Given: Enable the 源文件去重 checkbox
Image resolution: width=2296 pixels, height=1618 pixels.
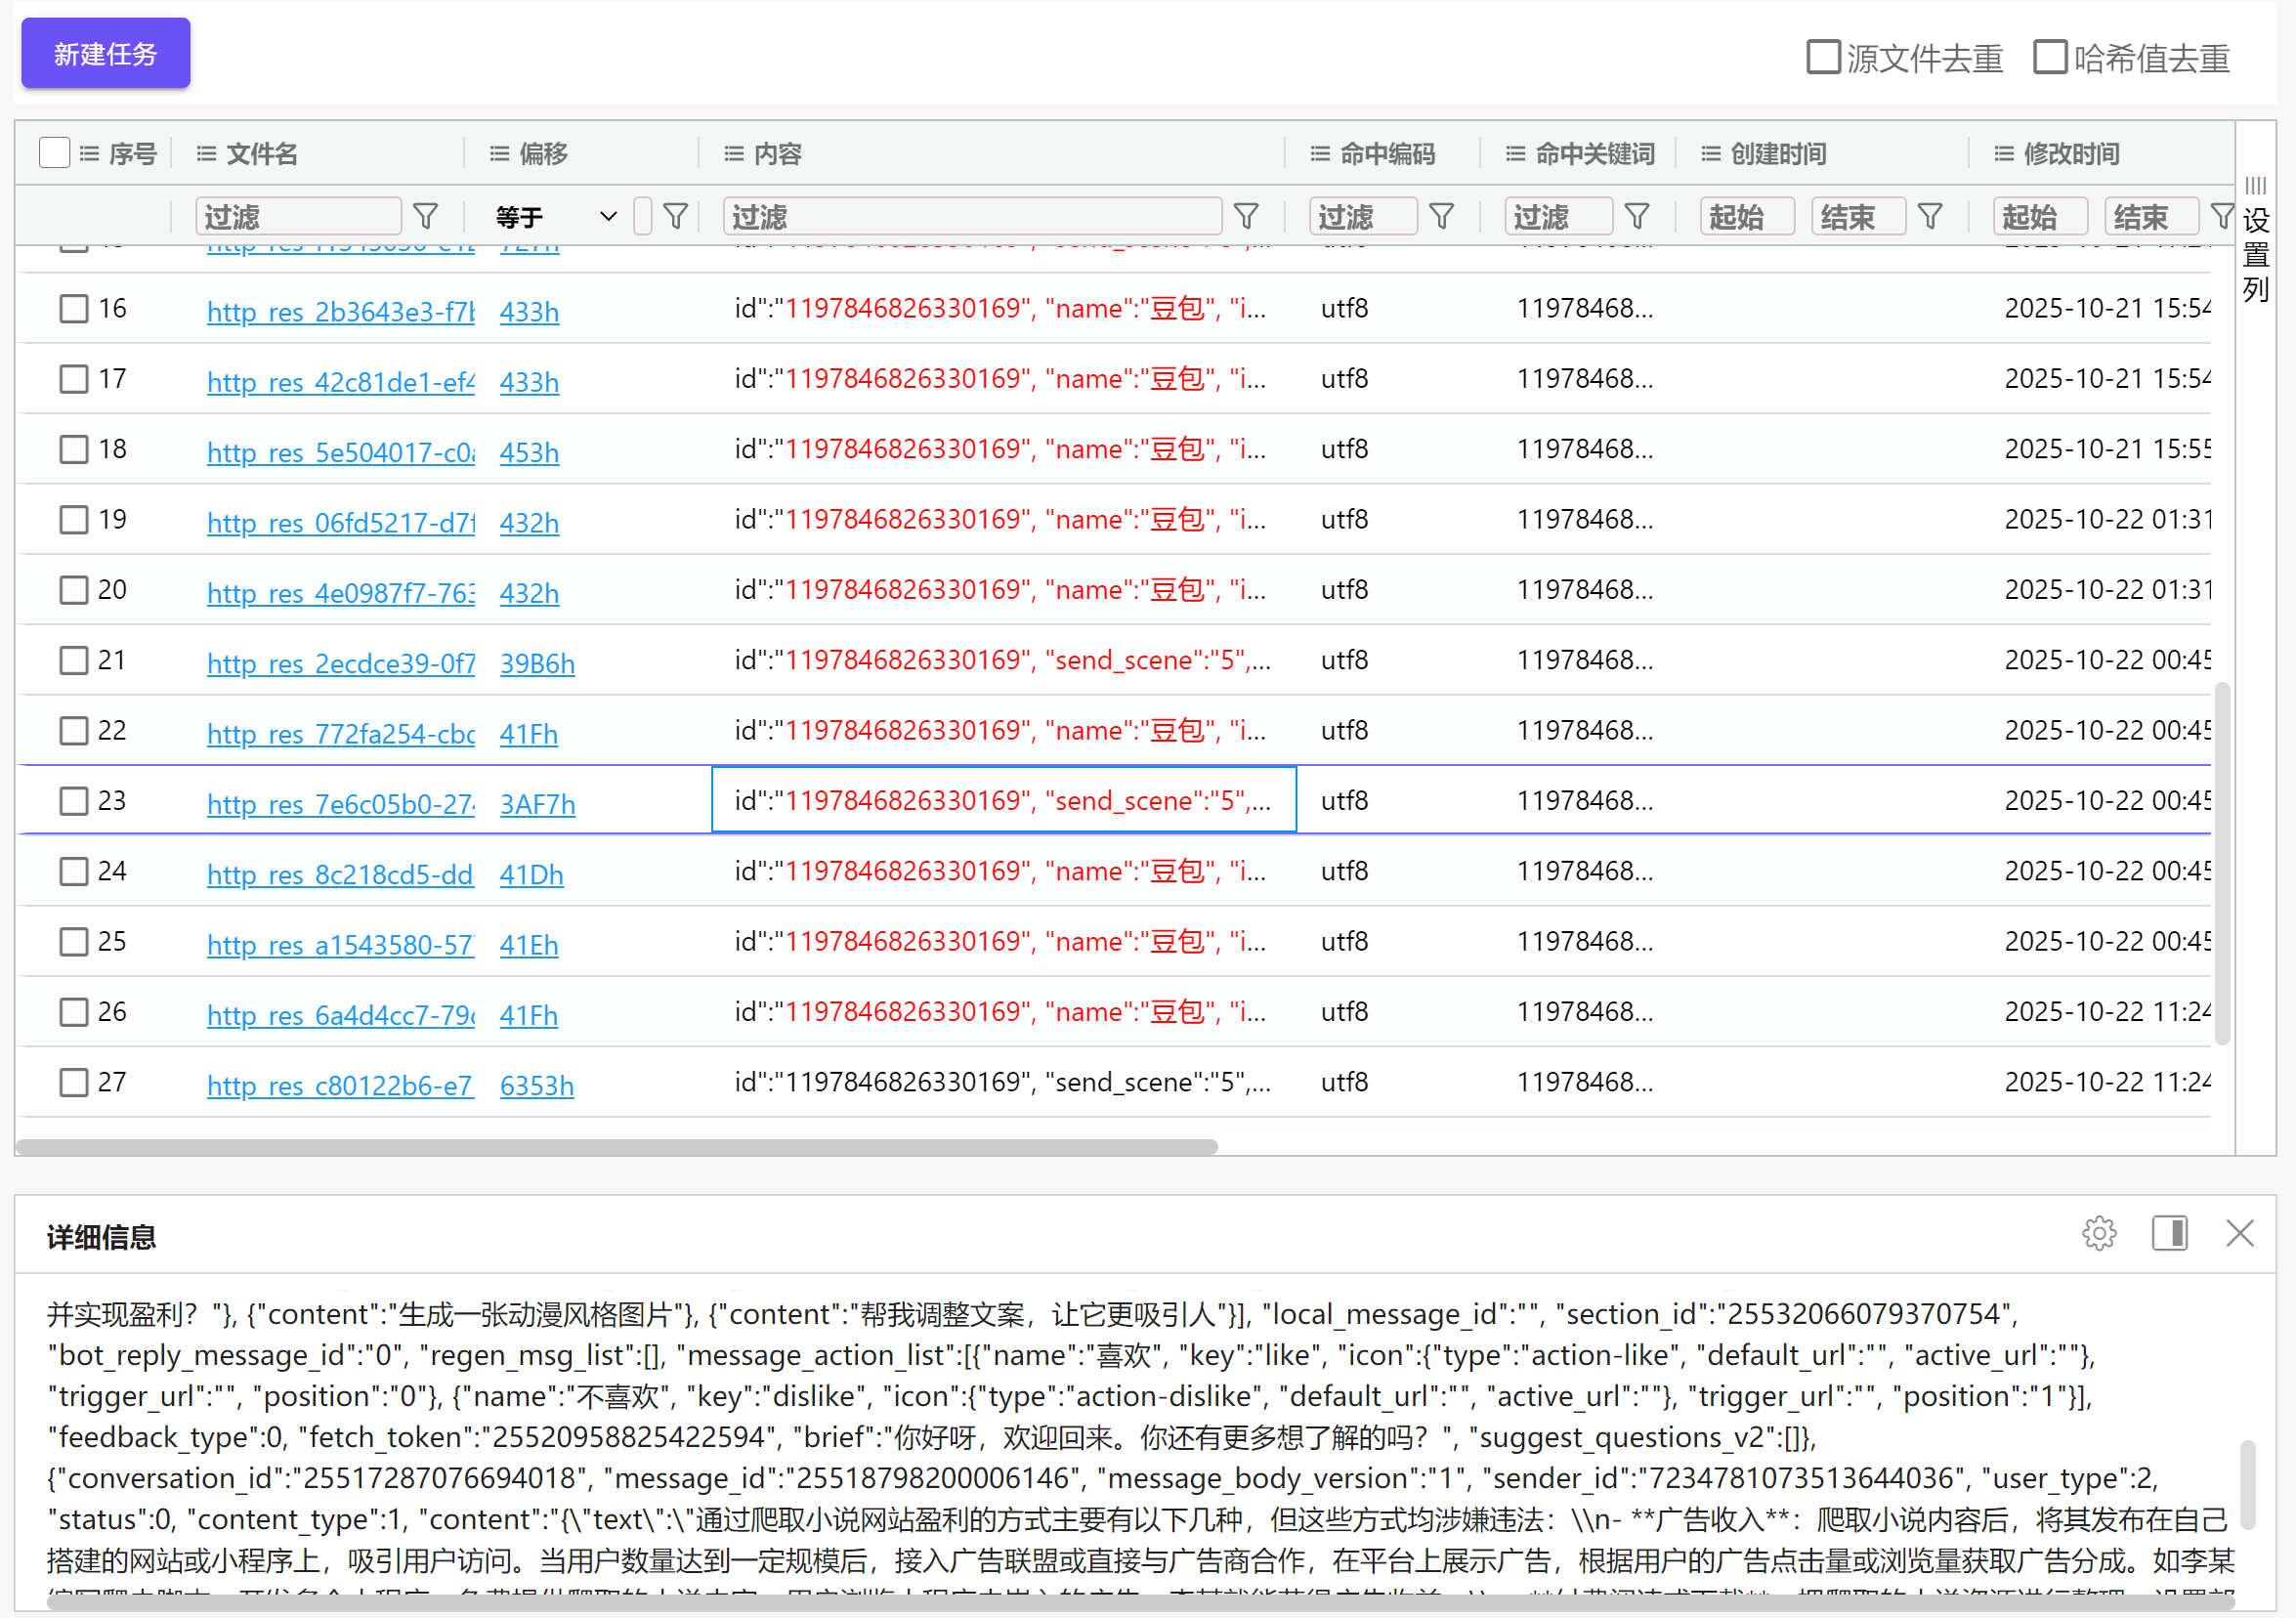Looking at the screenshot, I should click(x=1823, y=57).
